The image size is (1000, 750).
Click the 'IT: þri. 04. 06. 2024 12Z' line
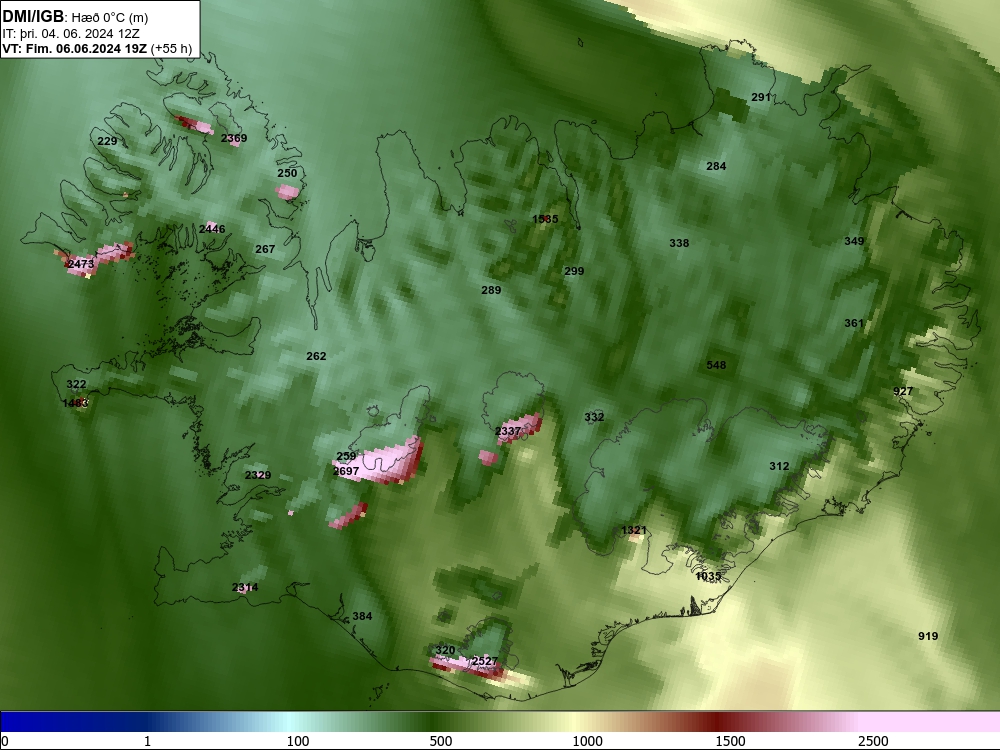71,34
